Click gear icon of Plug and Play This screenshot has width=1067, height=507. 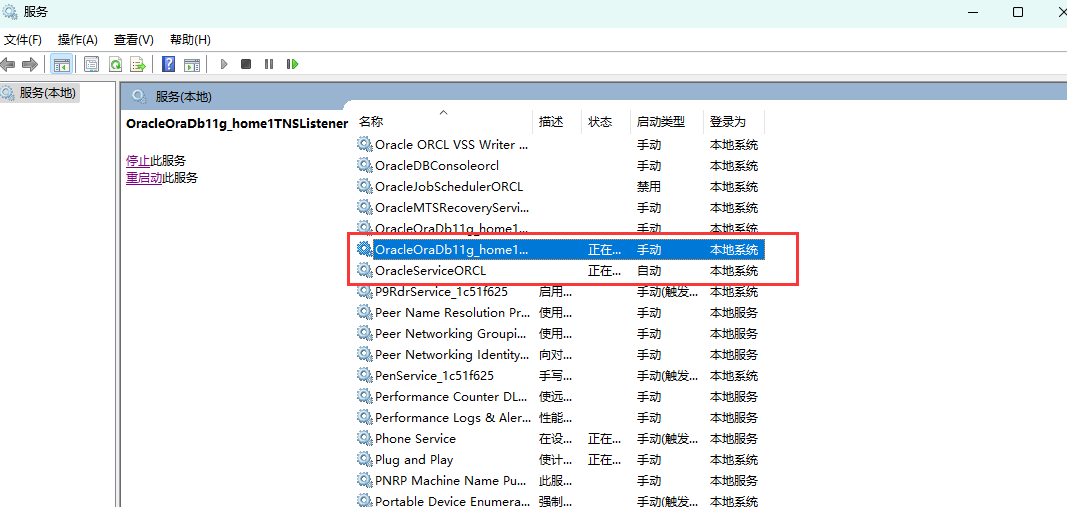pyautogui.click(x=365, y=459)
